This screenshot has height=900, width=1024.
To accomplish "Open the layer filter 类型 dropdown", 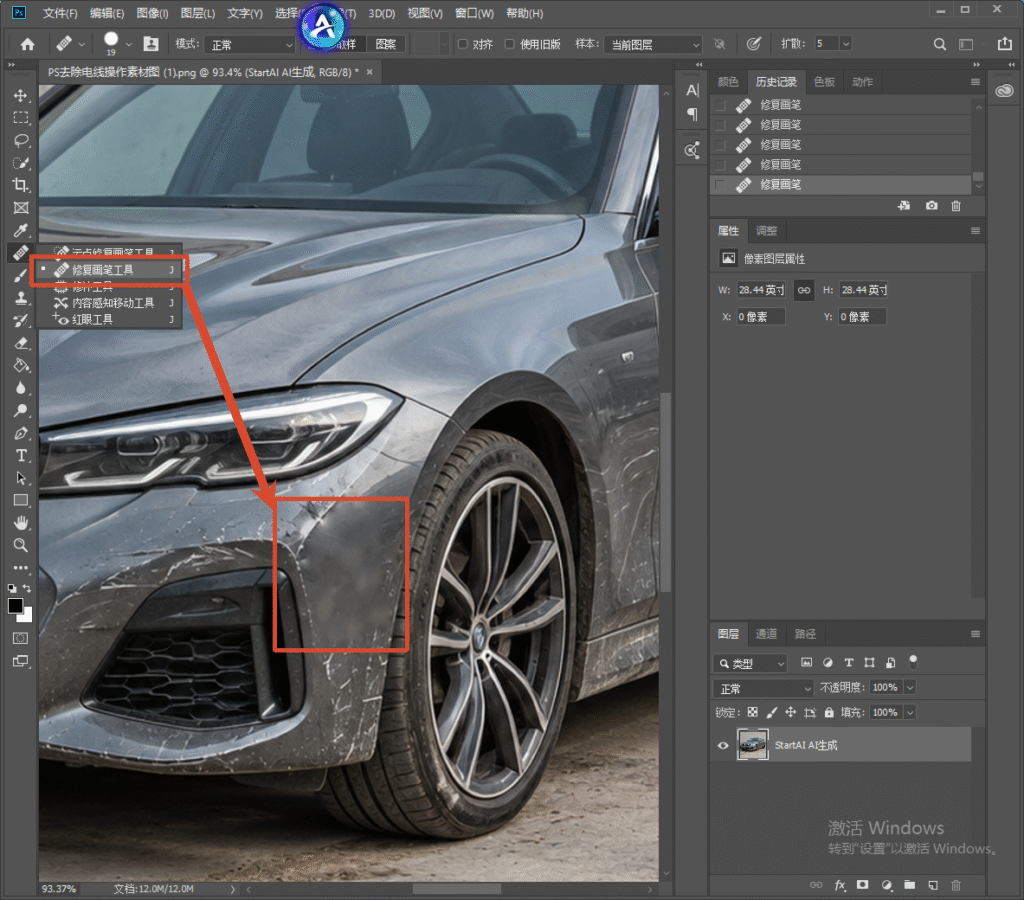I will pyautogui.click(x=750, y=664).
